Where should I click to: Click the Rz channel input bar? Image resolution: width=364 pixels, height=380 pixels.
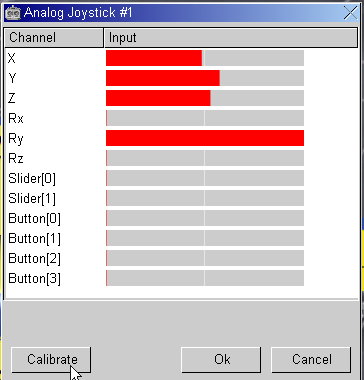click(x=205, y=158)
